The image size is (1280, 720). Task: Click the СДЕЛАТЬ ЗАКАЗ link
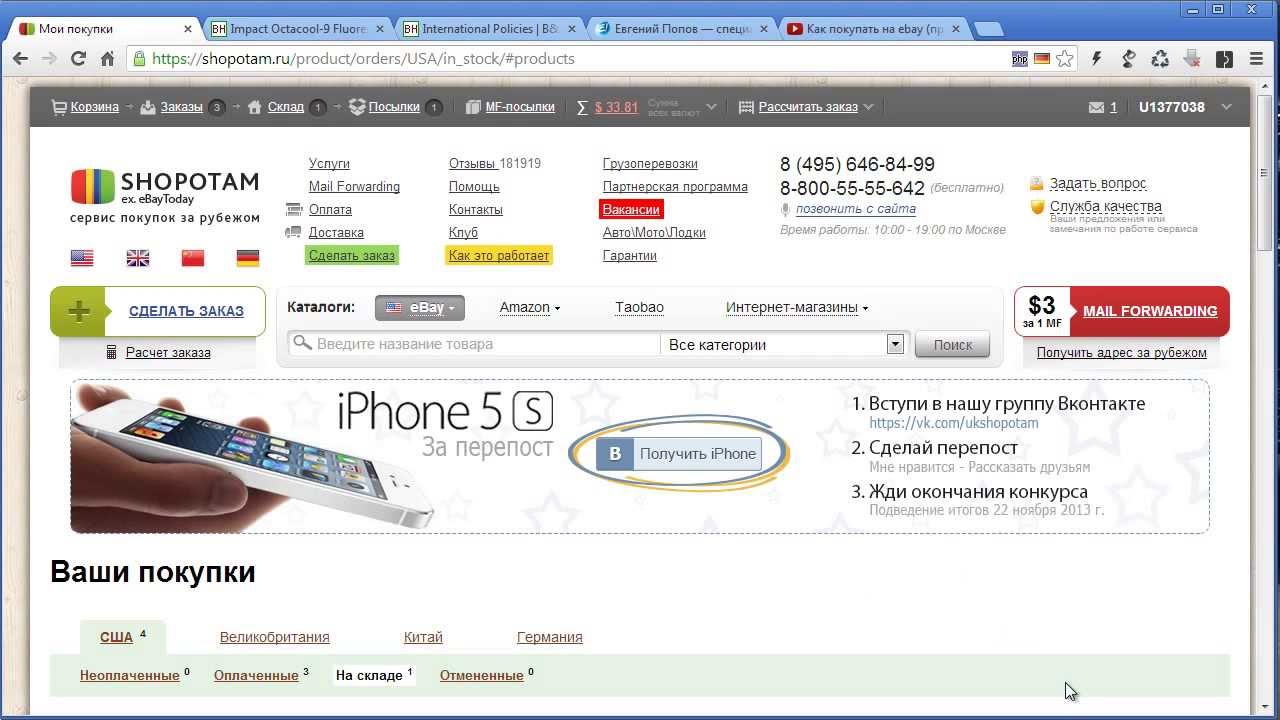tap(186, 311)
